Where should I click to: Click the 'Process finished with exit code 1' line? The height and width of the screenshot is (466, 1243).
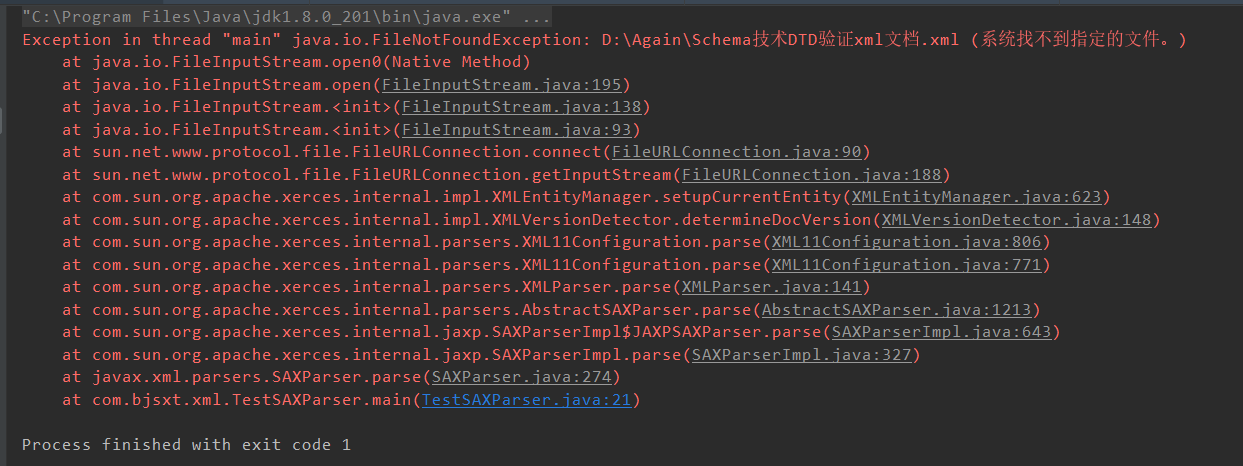186,445
